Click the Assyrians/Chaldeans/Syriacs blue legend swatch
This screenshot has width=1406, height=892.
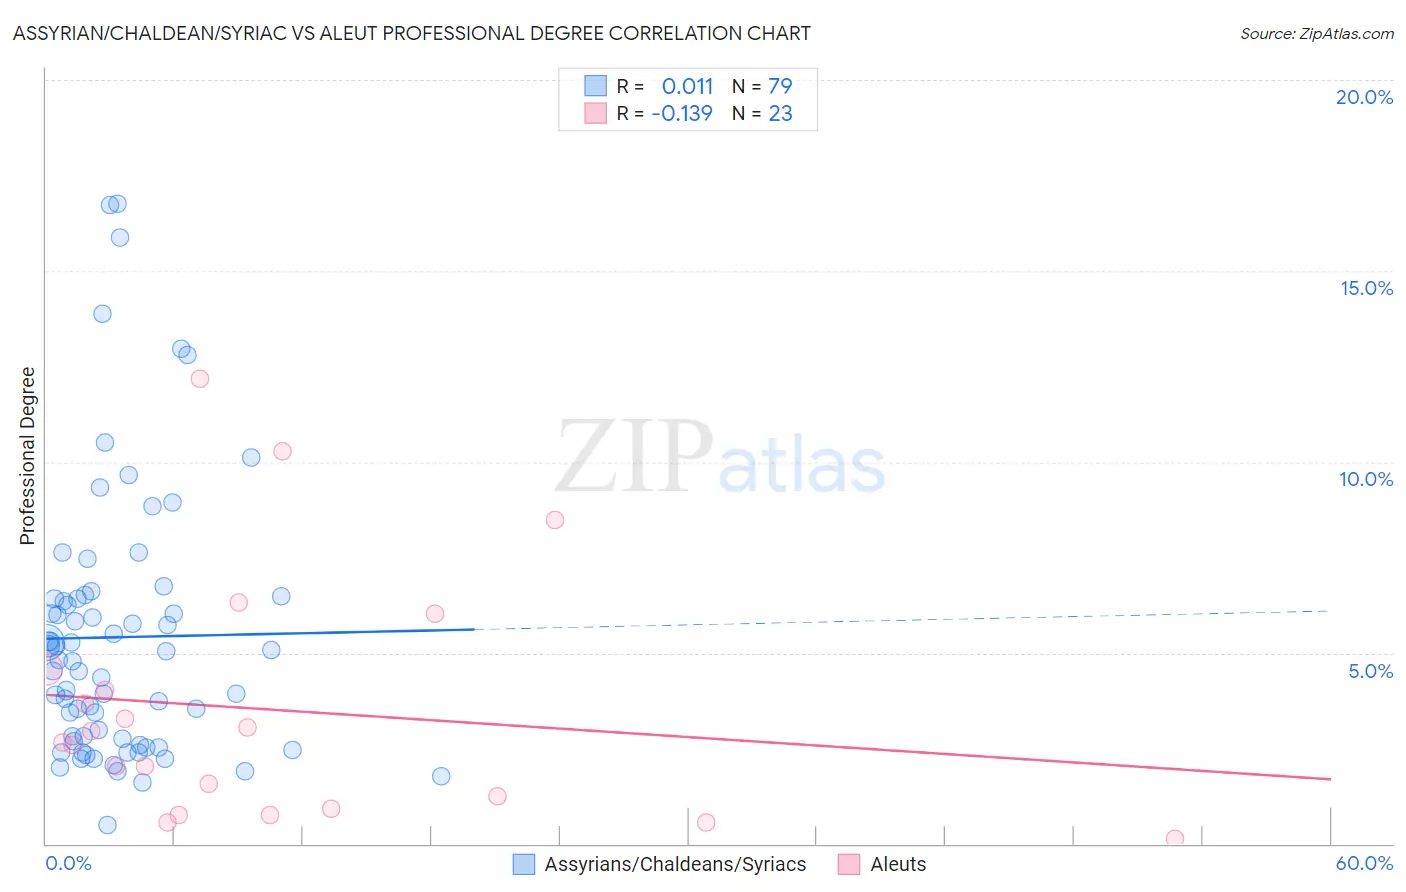(523, 864)
